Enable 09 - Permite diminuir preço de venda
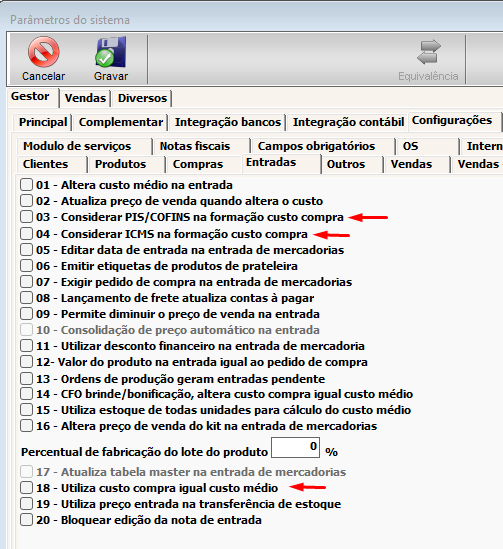The width and height of the screenshot is (503, 549). (x=26, y=314)
